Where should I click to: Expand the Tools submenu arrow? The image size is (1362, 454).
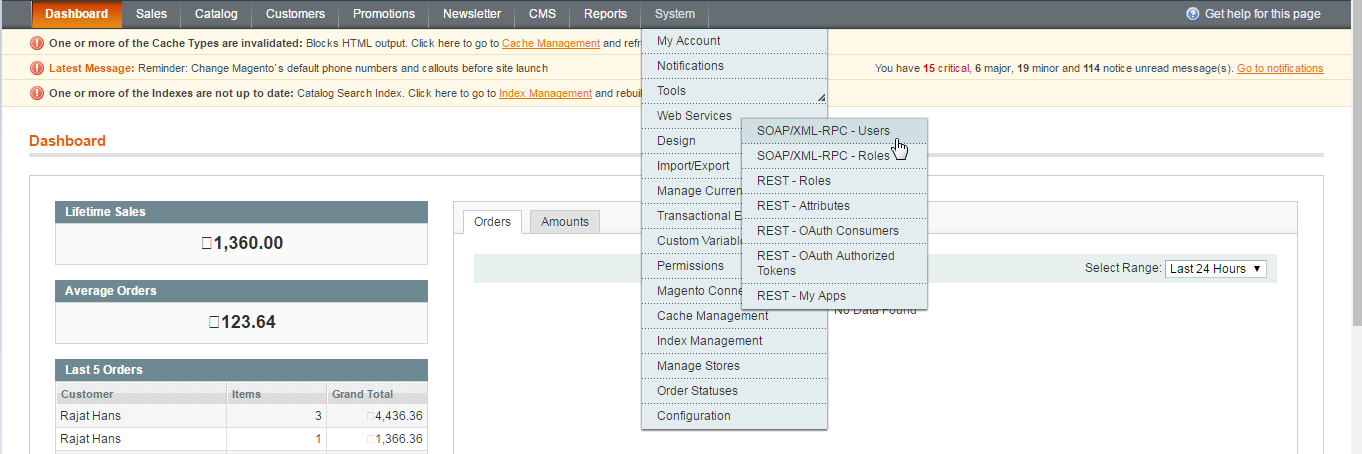tap(821, 97)
